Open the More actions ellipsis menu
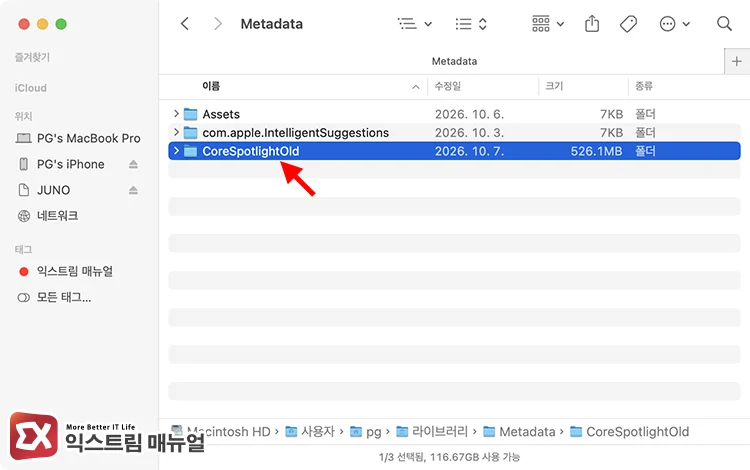 (x=674, y=23)
